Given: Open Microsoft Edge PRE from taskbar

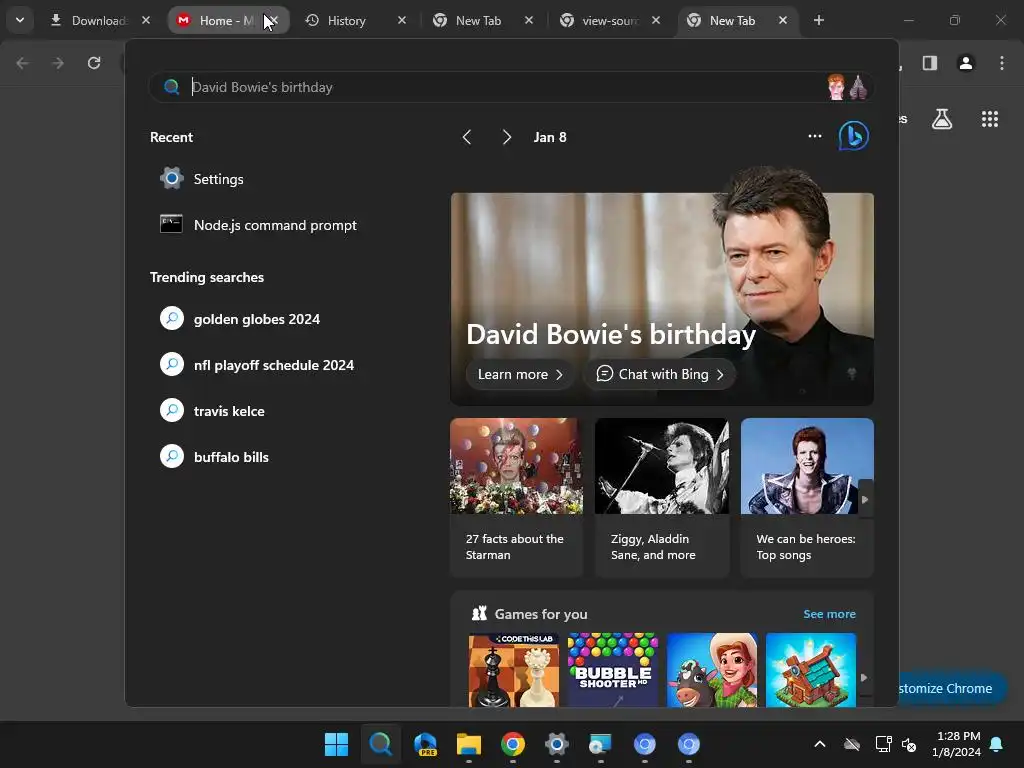Looking at the screenshot, I should point(425,744).
